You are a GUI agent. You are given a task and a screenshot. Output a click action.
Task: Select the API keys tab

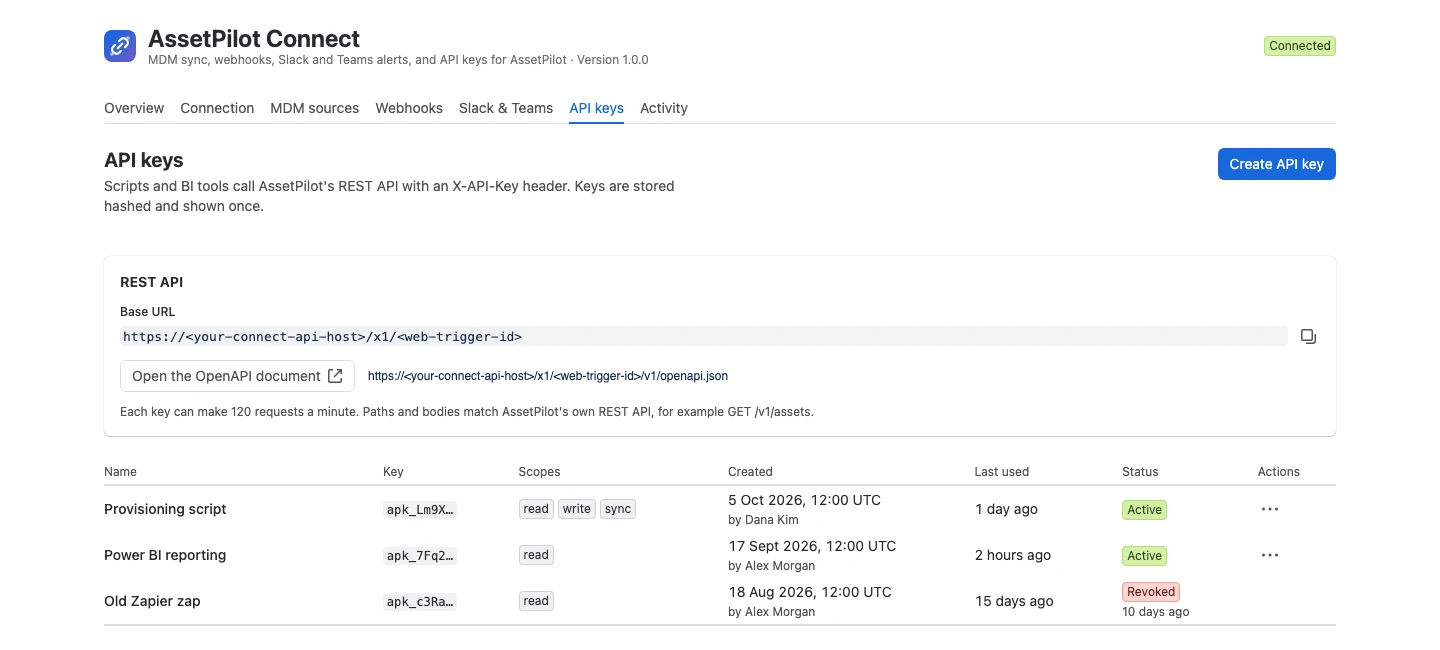click(596, 108)
